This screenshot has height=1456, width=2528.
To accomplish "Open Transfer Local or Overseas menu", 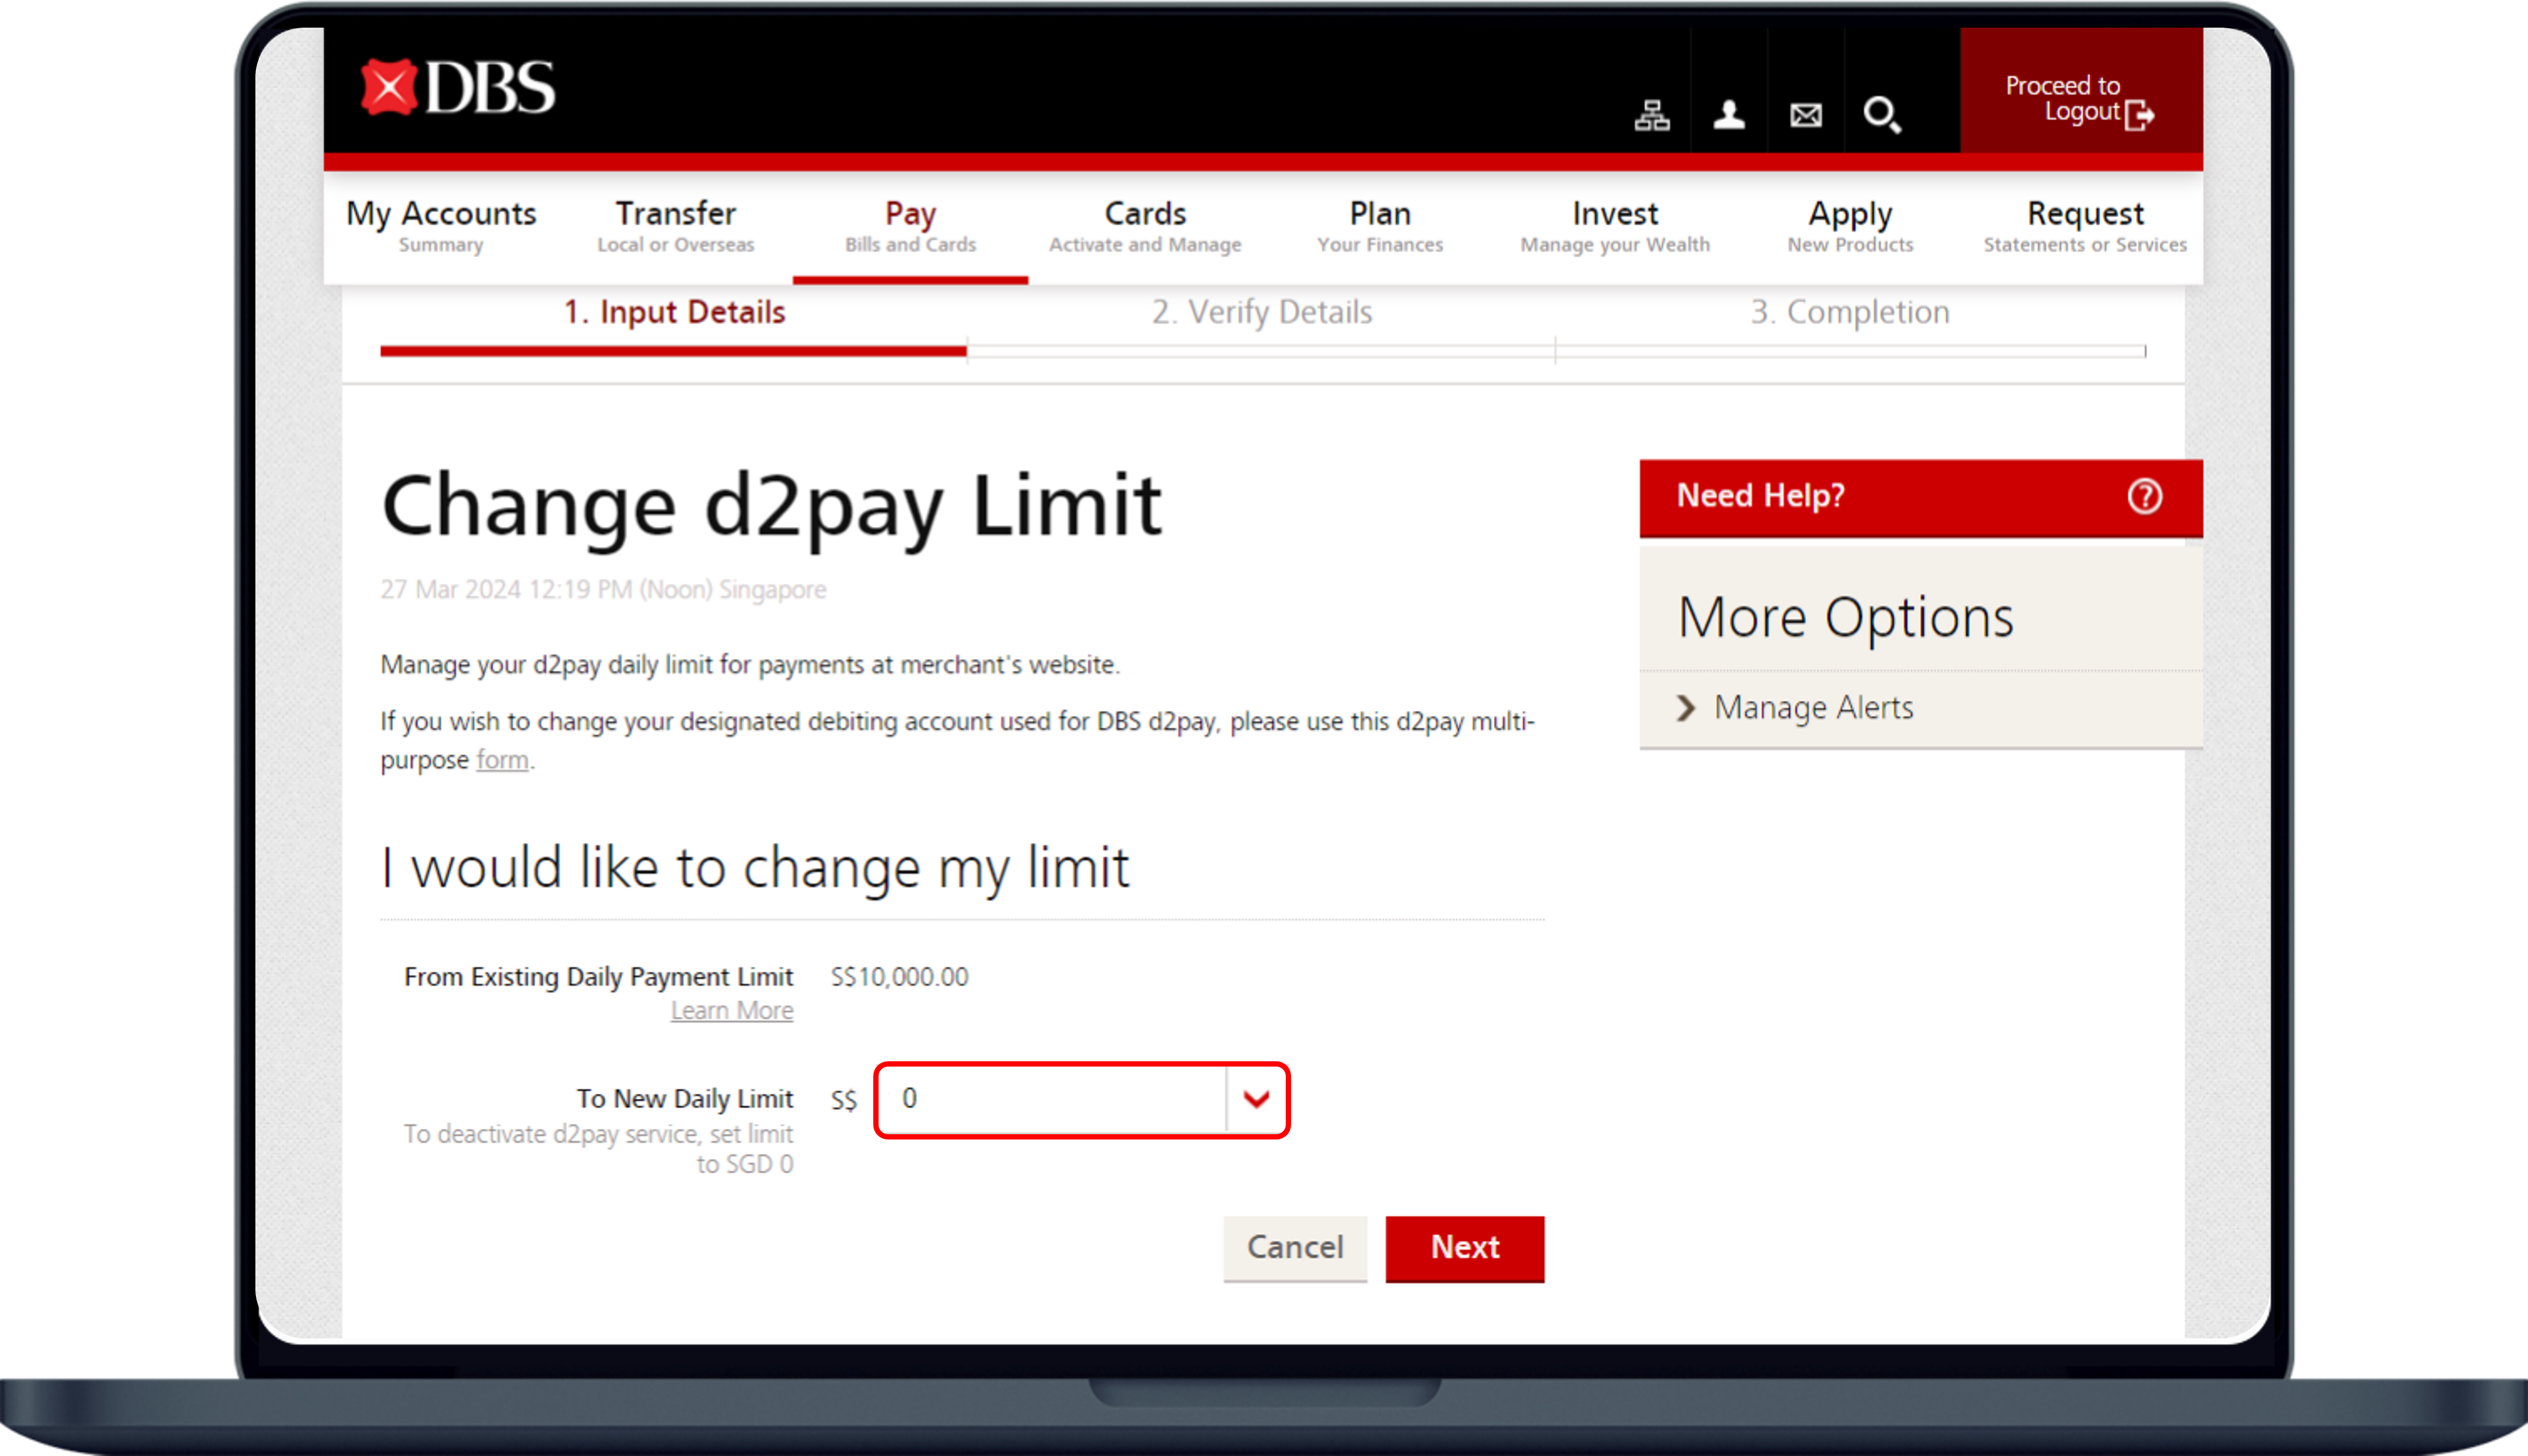I will (x=676, y=227).
